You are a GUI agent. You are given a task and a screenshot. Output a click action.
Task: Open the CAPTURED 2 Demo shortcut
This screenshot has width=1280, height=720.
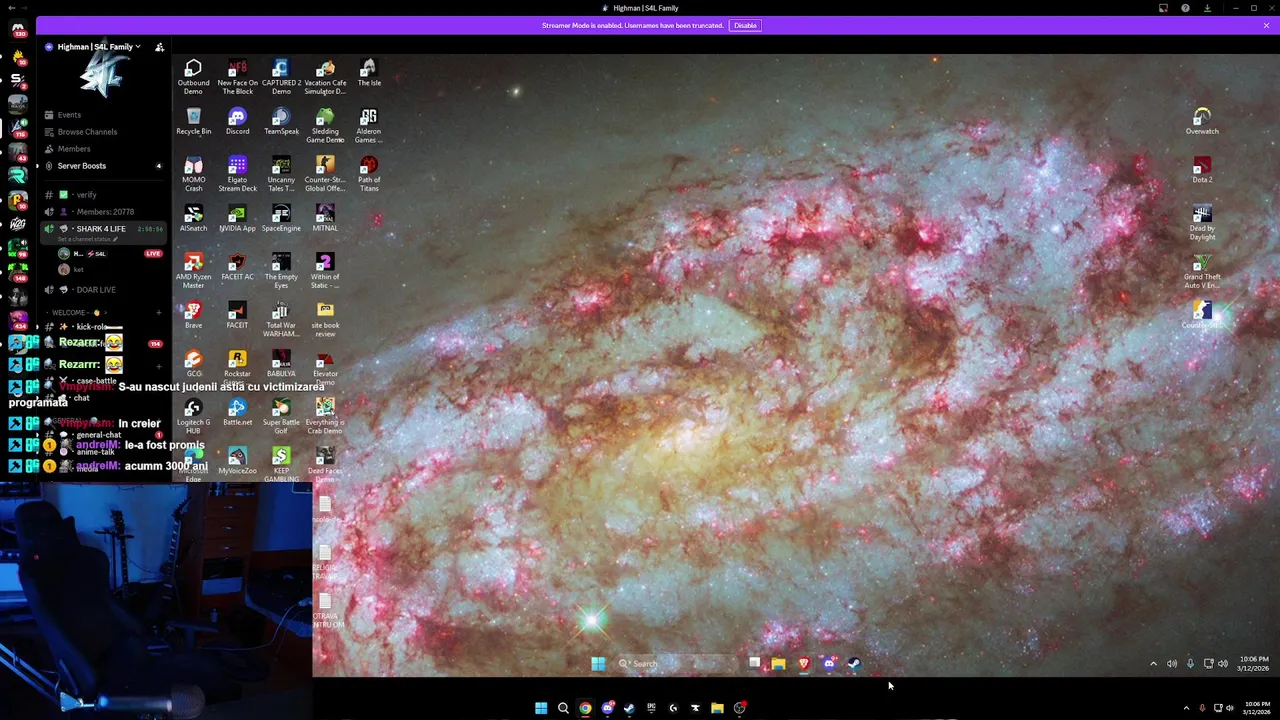(281, 77)
